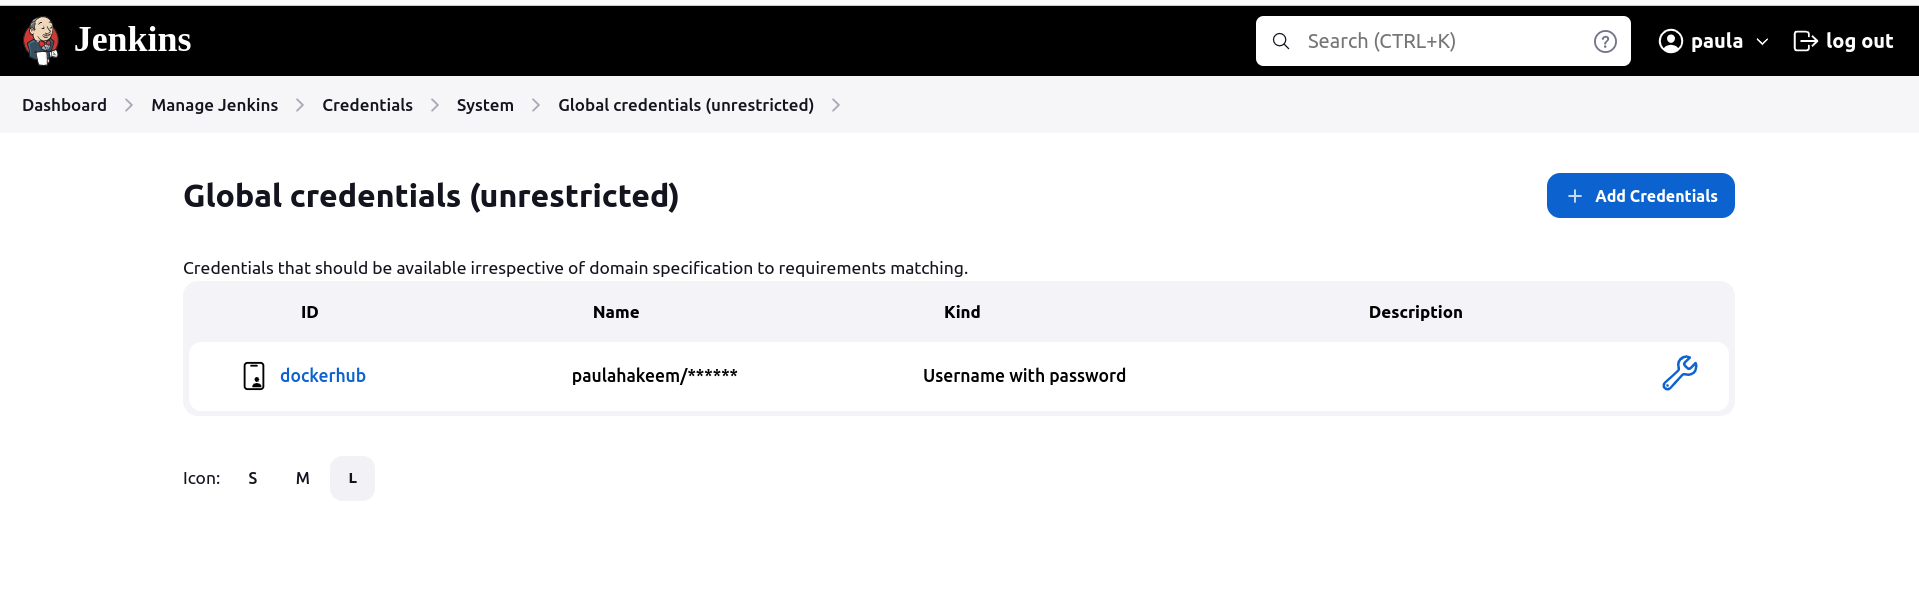The height and width of the screenshot is (601, 1919).
Task: Select the S icon size option
Action: coord(252,478)
